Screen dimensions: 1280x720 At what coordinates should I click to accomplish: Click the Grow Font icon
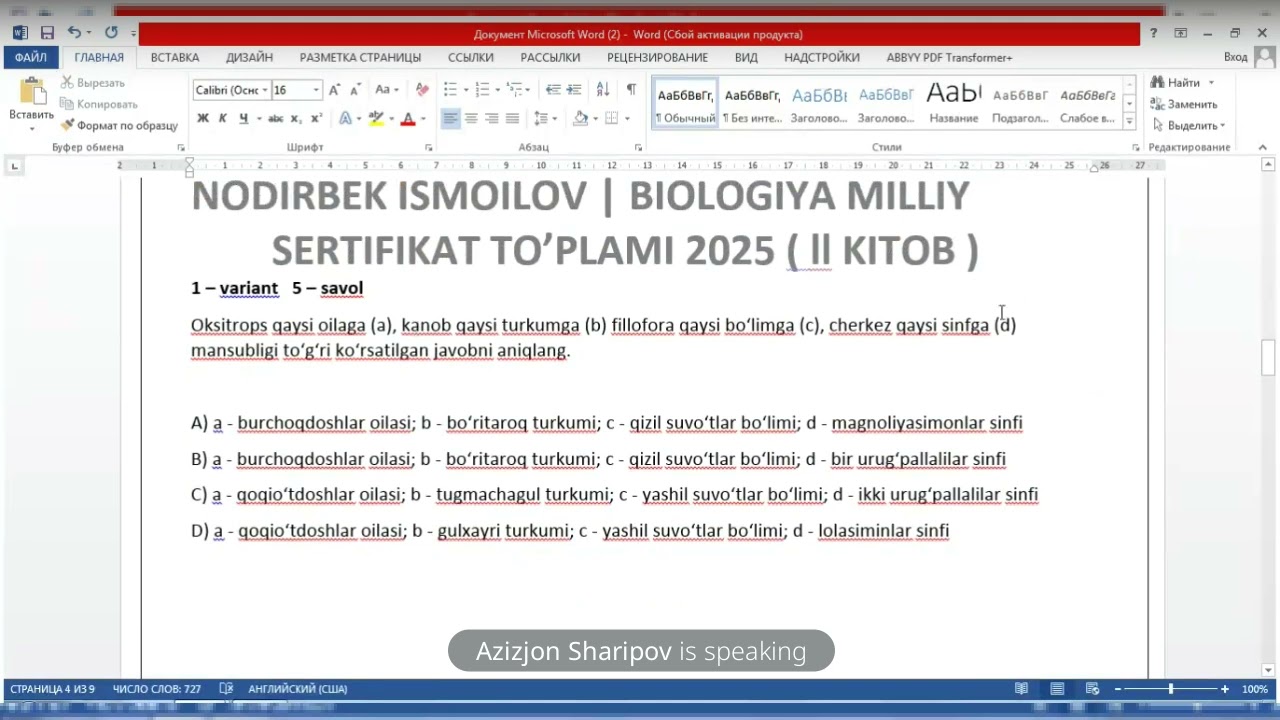pyautogui.click(x=335, y=90)
